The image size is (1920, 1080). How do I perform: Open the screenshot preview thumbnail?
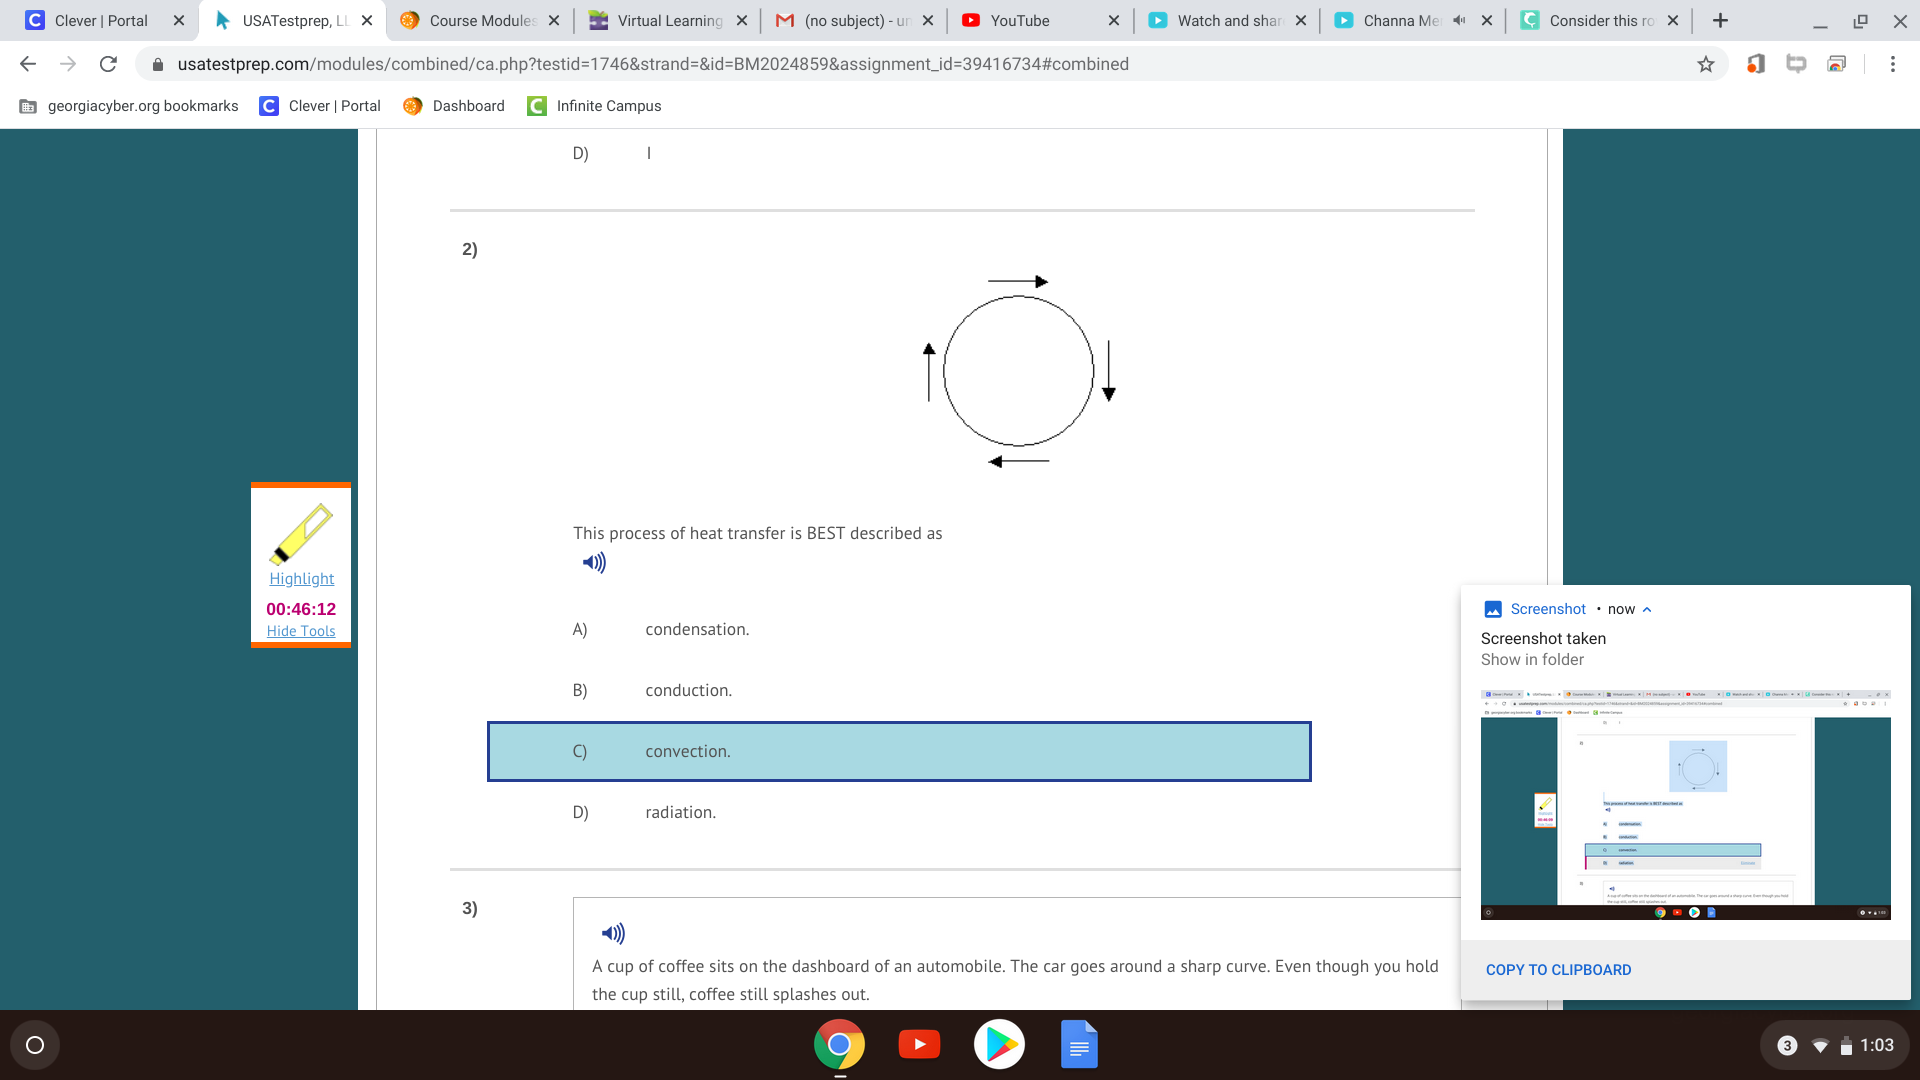[1685, 804]
